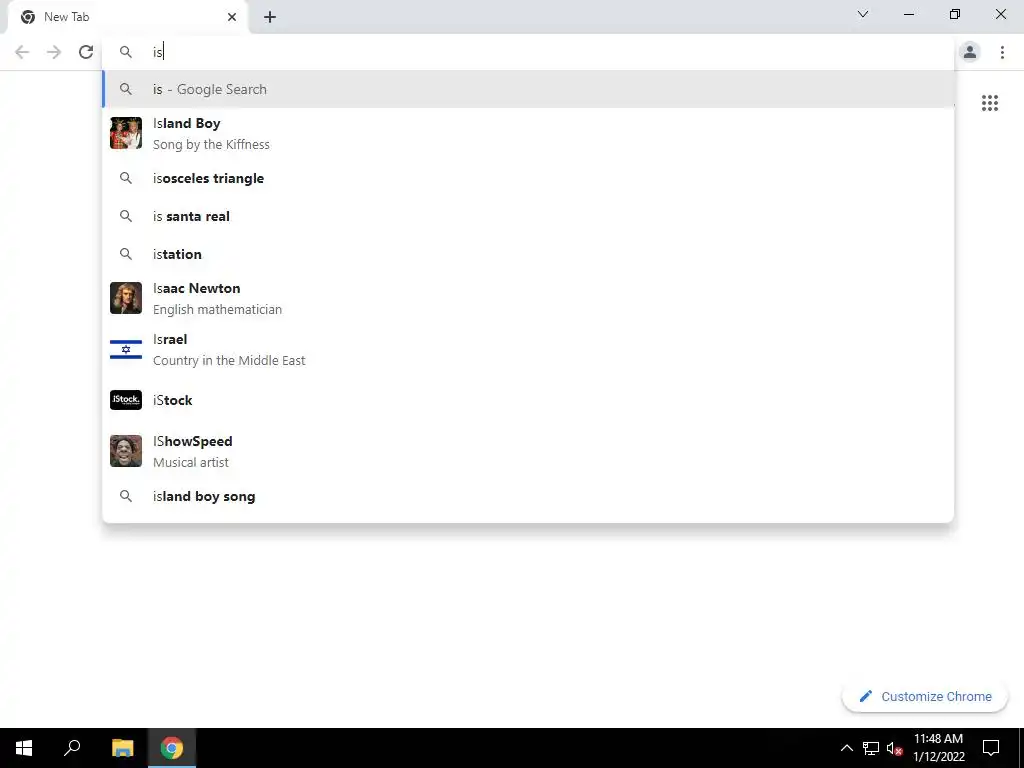Choose the Isaac Newton suggestion
This screenshot has width=1024, height=768.
[528, 298]
